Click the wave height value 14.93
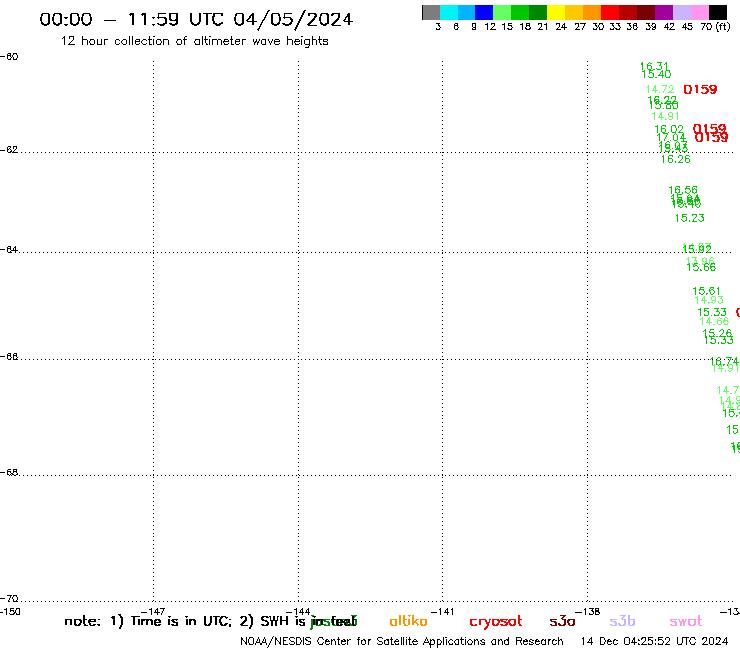The image size is (740, 650). pos(709,300)
